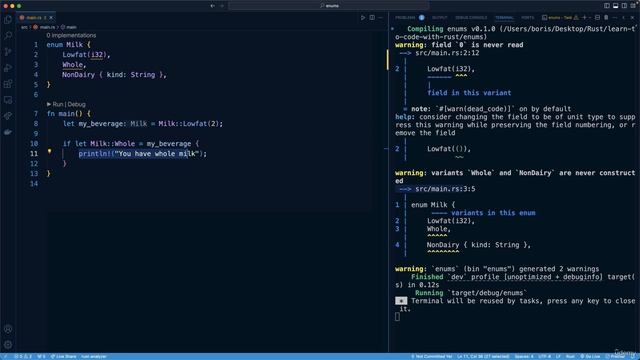Open Customize Layout in title bar

click(x=633, y=6)
